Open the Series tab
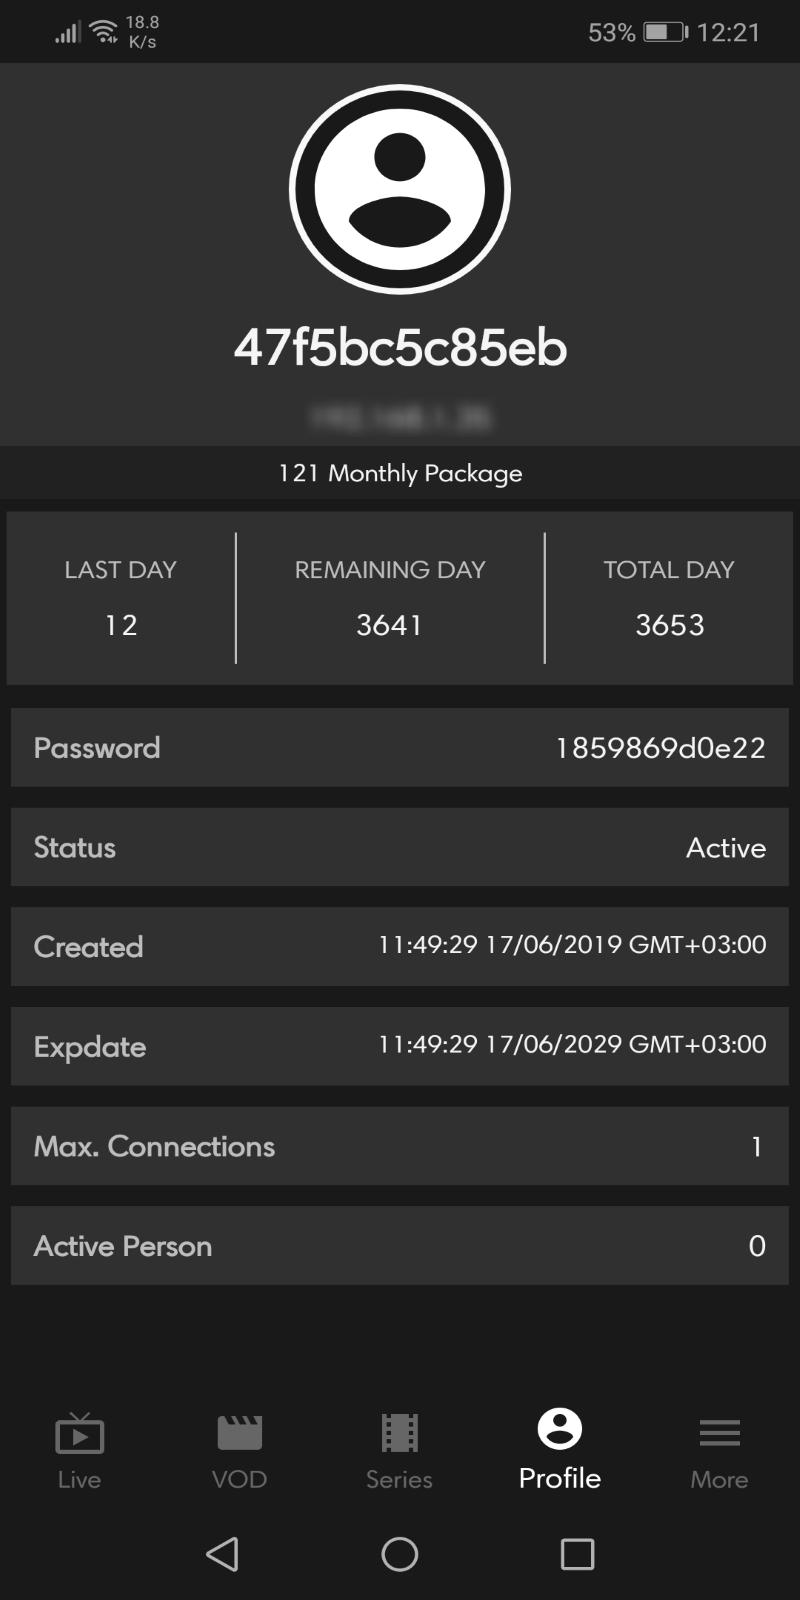 (x=399, y=1450)
